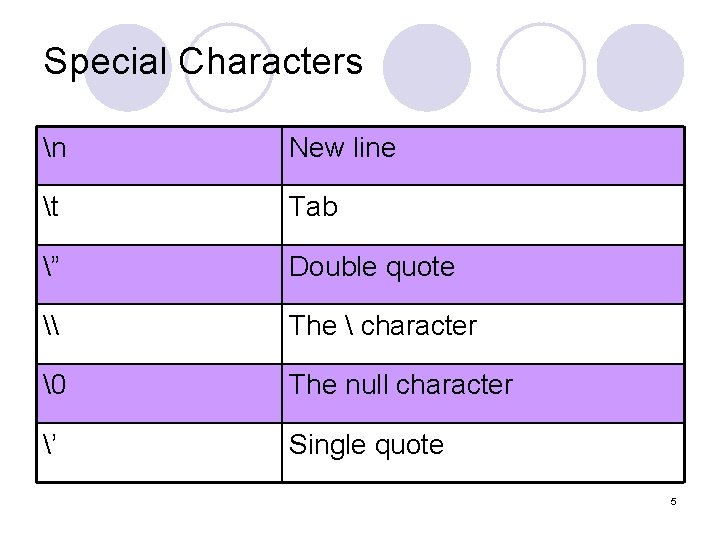The width and height of the screenshot is (720, 540).
Task: Click the \" escape sequence cell
Action: (x=159, y=275)
